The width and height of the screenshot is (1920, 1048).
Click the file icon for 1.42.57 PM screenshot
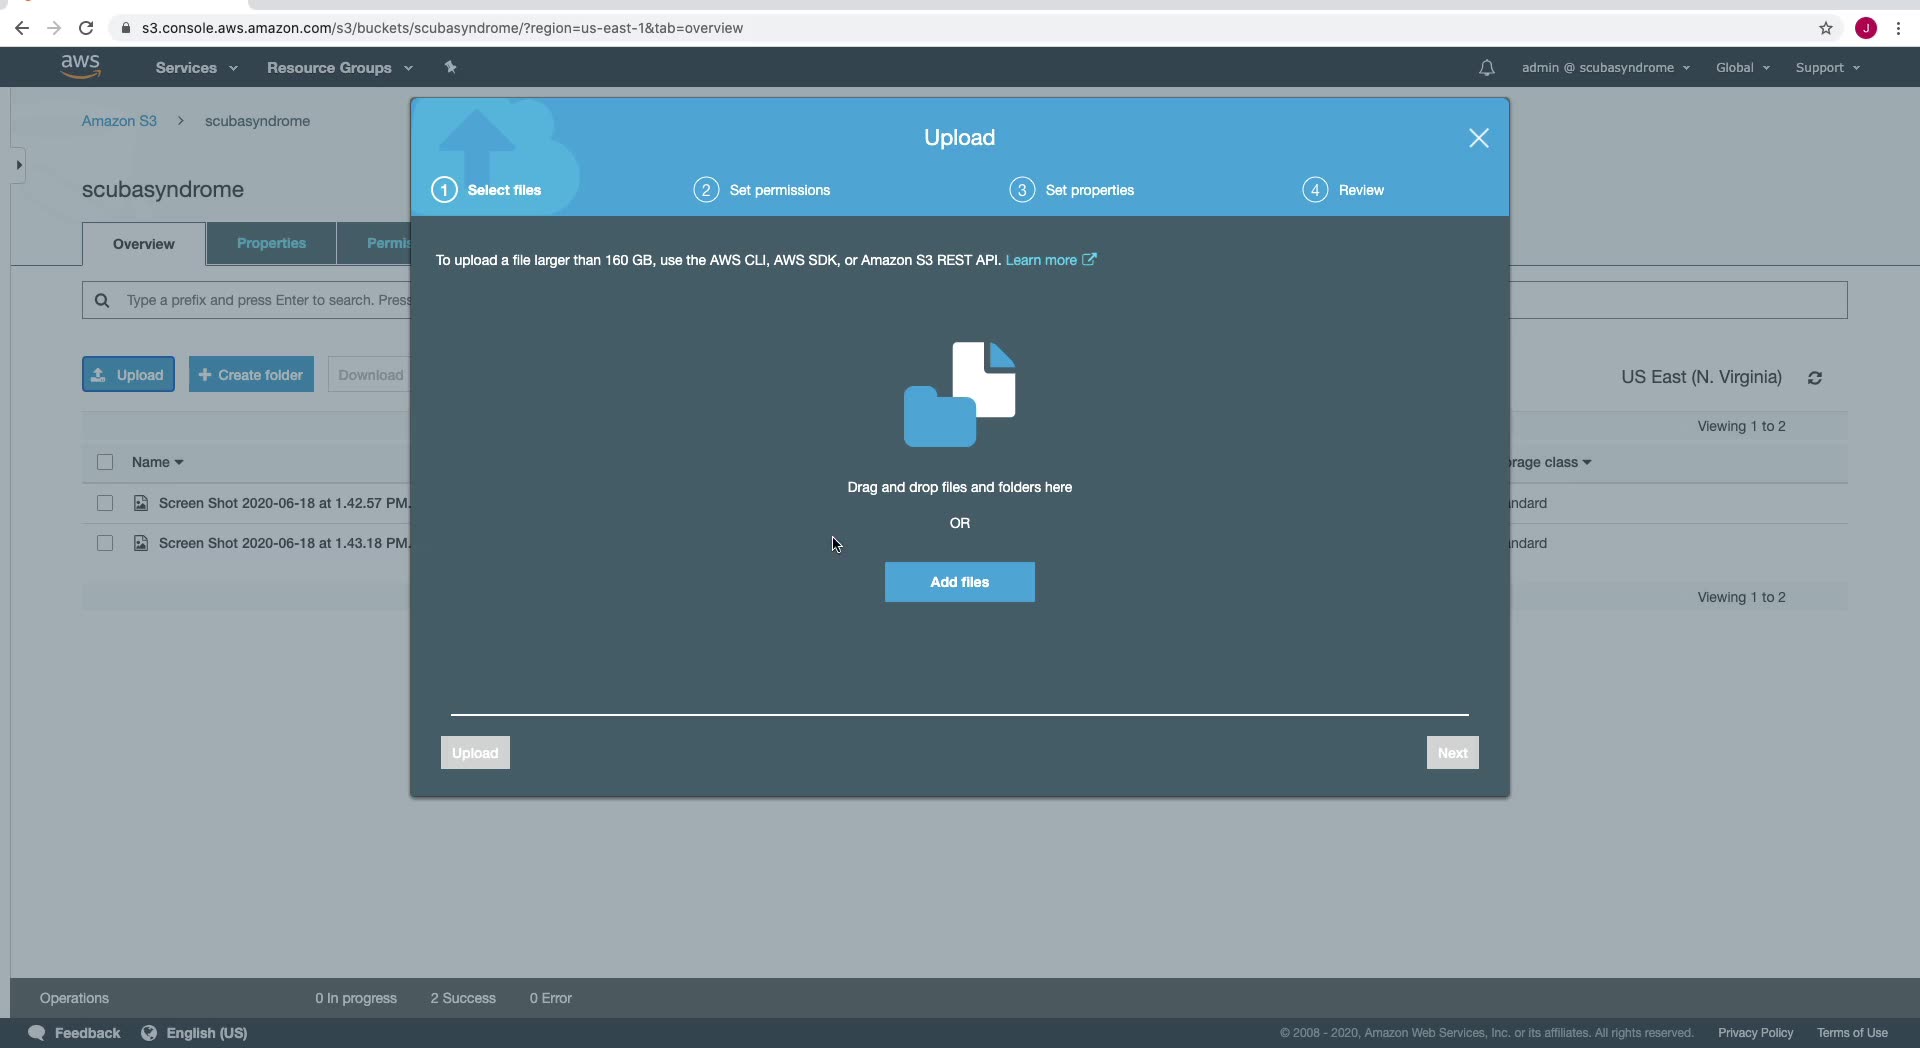tap(141, 503)
